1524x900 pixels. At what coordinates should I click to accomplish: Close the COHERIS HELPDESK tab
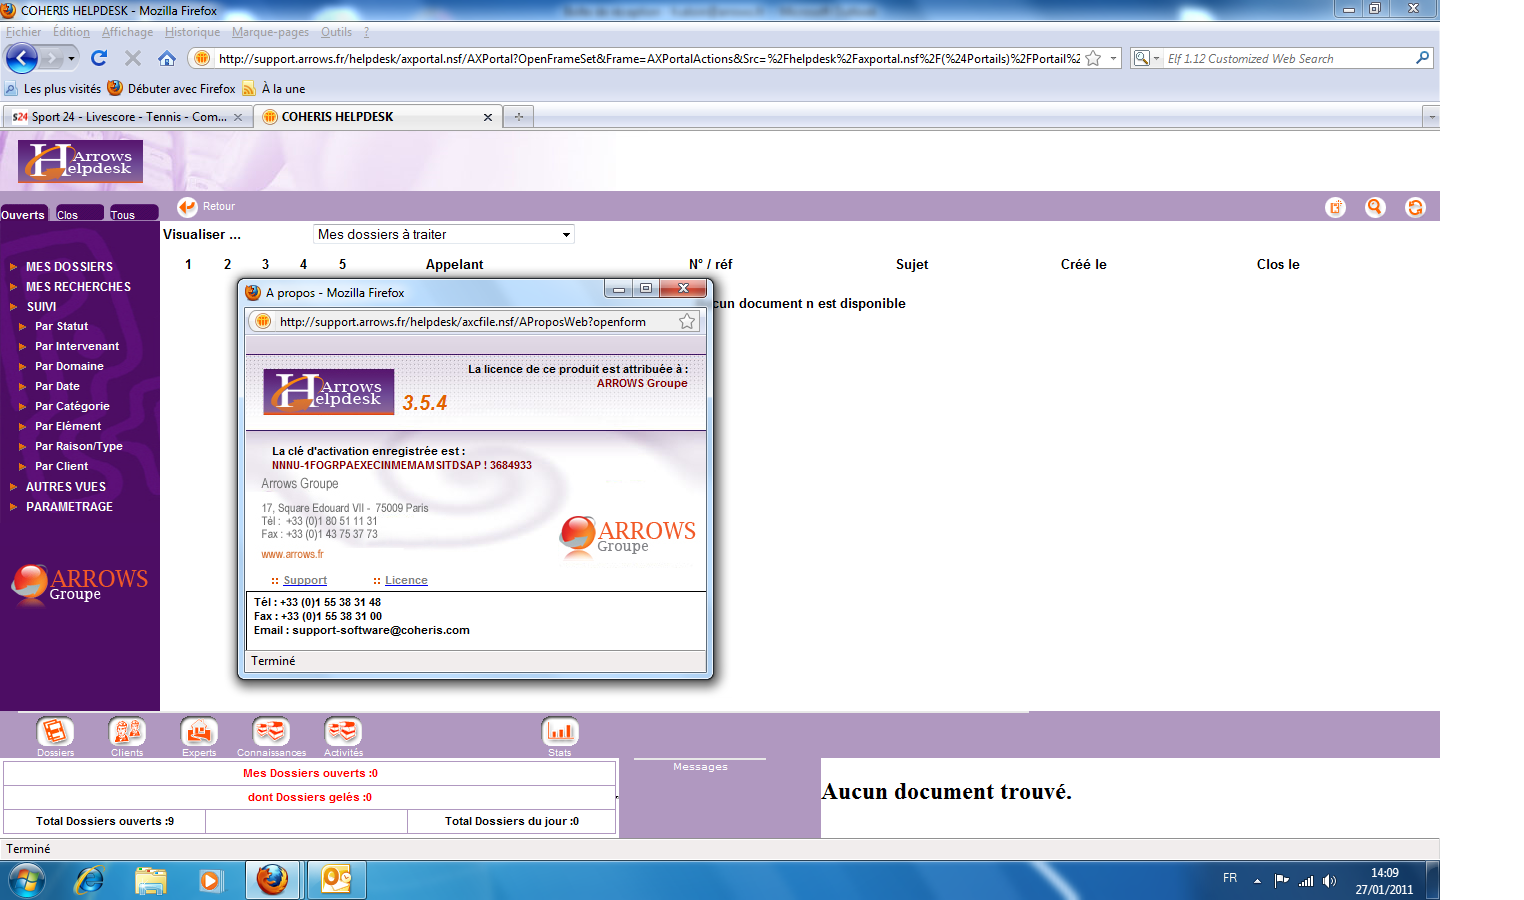pyautogui.click(x=488, y=117)
